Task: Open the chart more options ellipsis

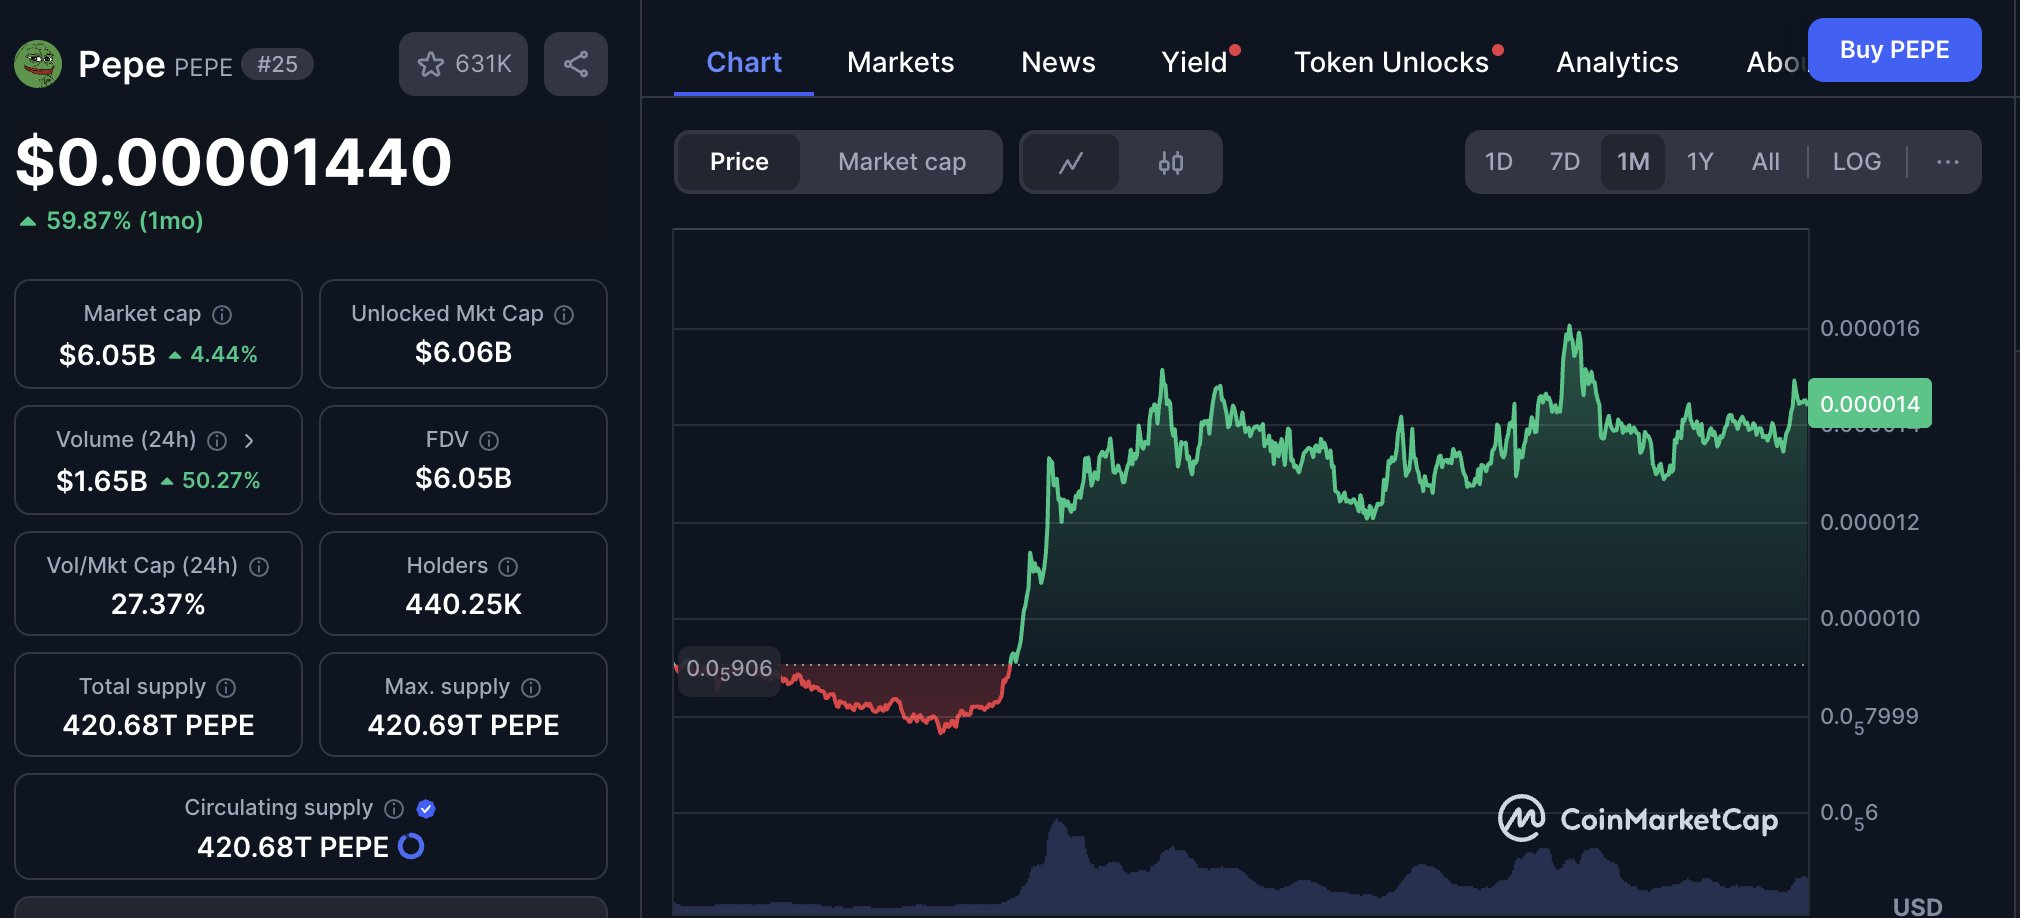Action: pyautogui.click(x=1947, y=162)
